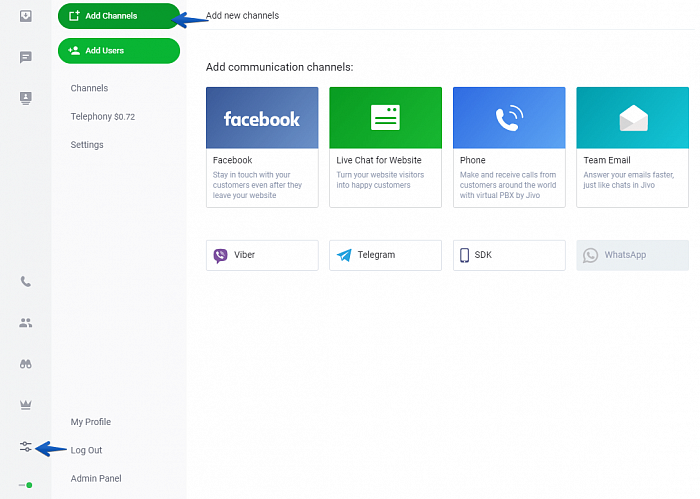Open the team people sidebar icon

click(25, 323)
